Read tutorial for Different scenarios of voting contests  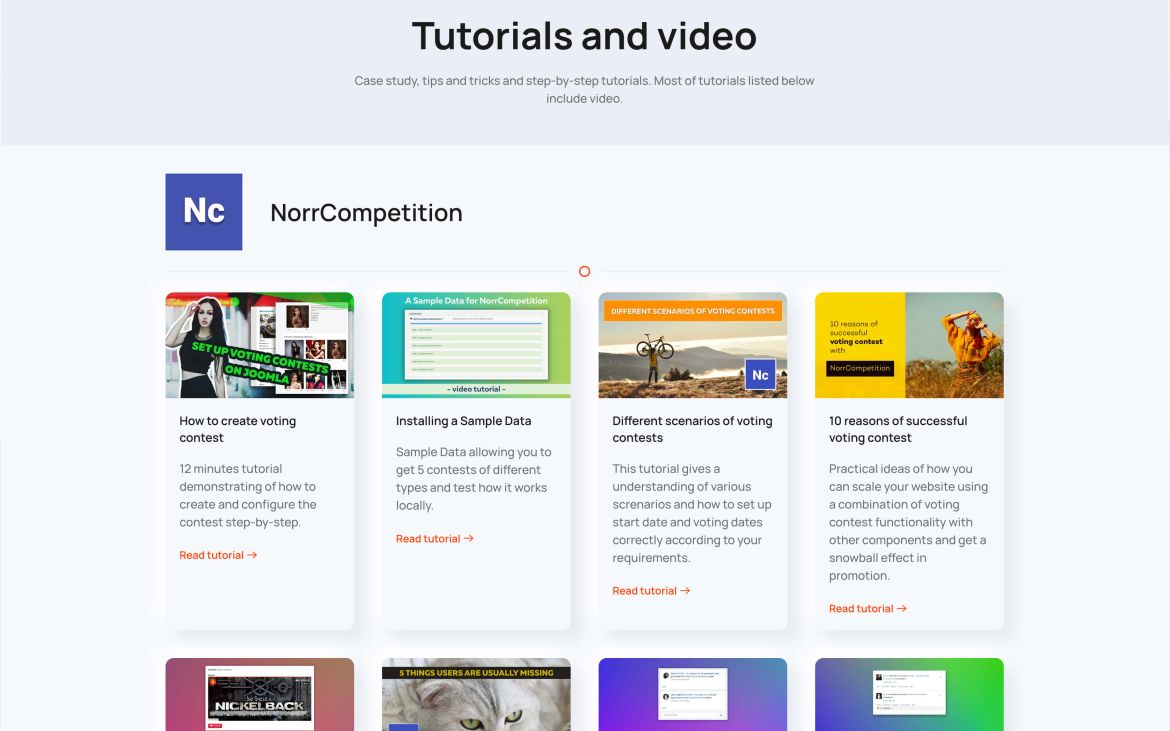[x=651, y=591]
